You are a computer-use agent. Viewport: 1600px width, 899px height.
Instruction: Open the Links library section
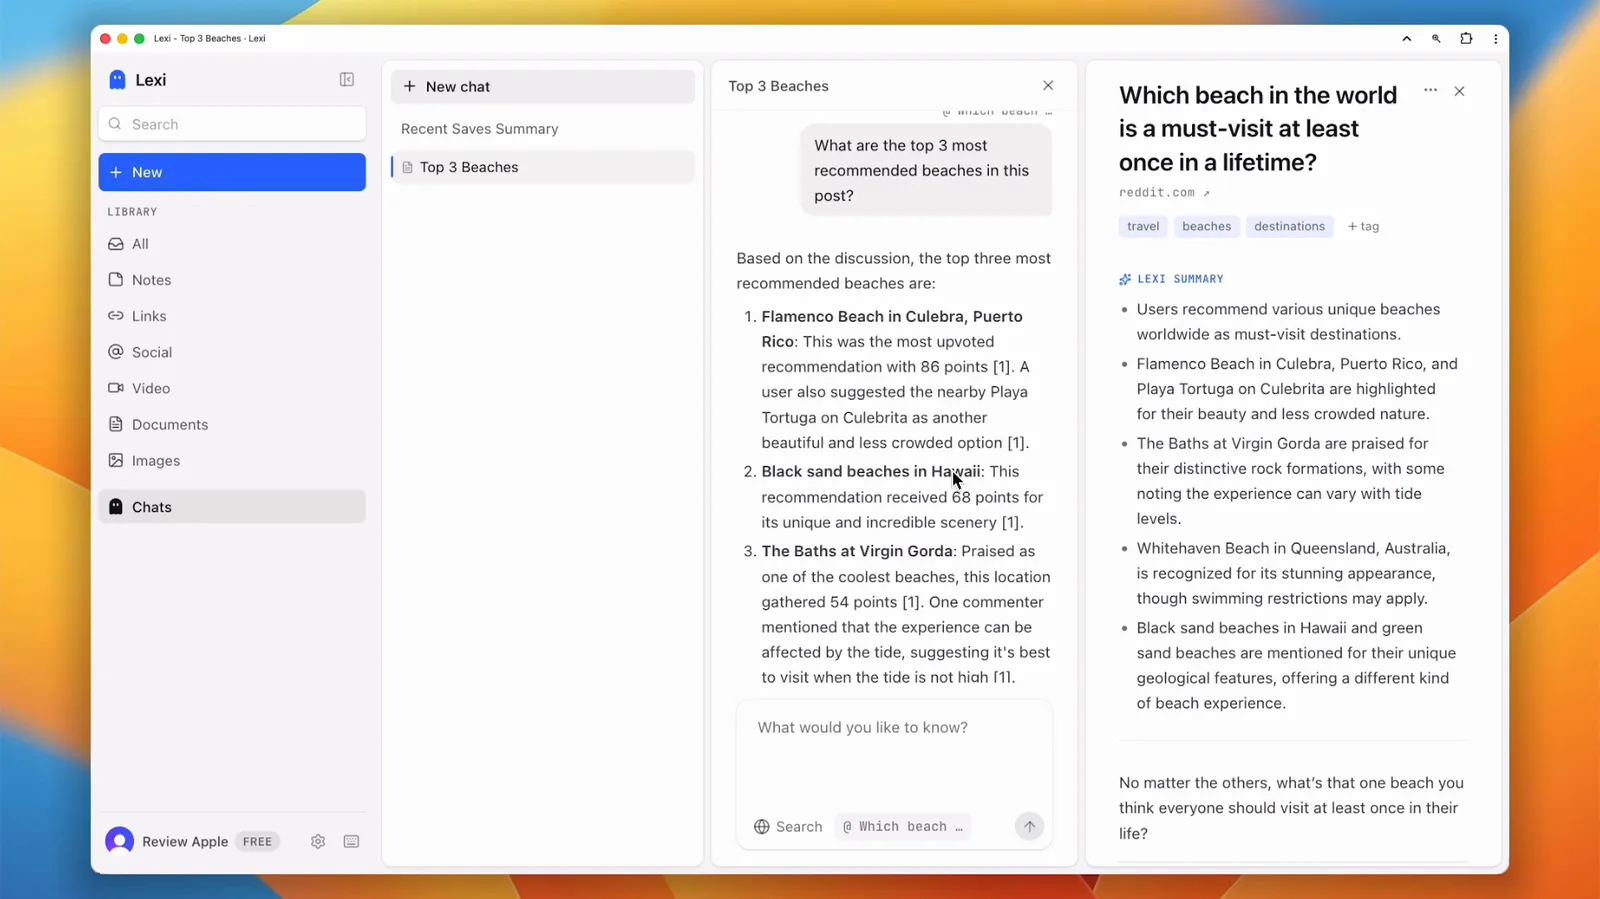pos(232,316)
